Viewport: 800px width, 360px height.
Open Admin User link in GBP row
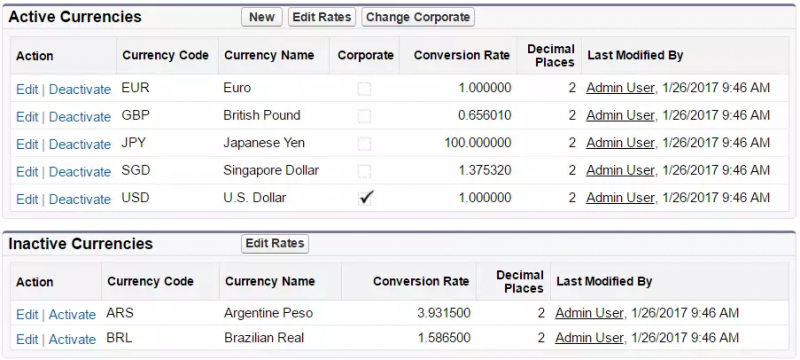coord(620,116)
